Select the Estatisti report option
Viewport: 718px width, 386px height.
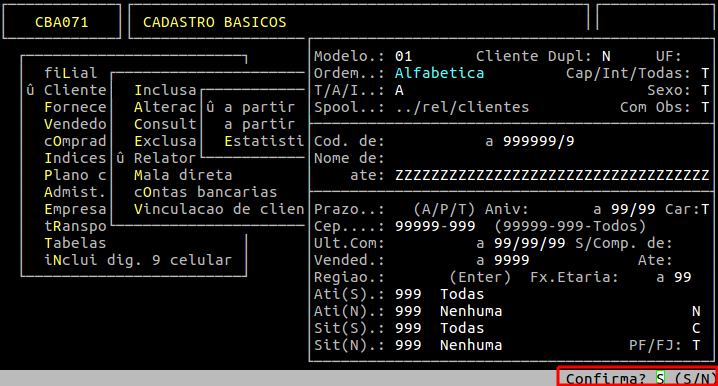[264, 141]
